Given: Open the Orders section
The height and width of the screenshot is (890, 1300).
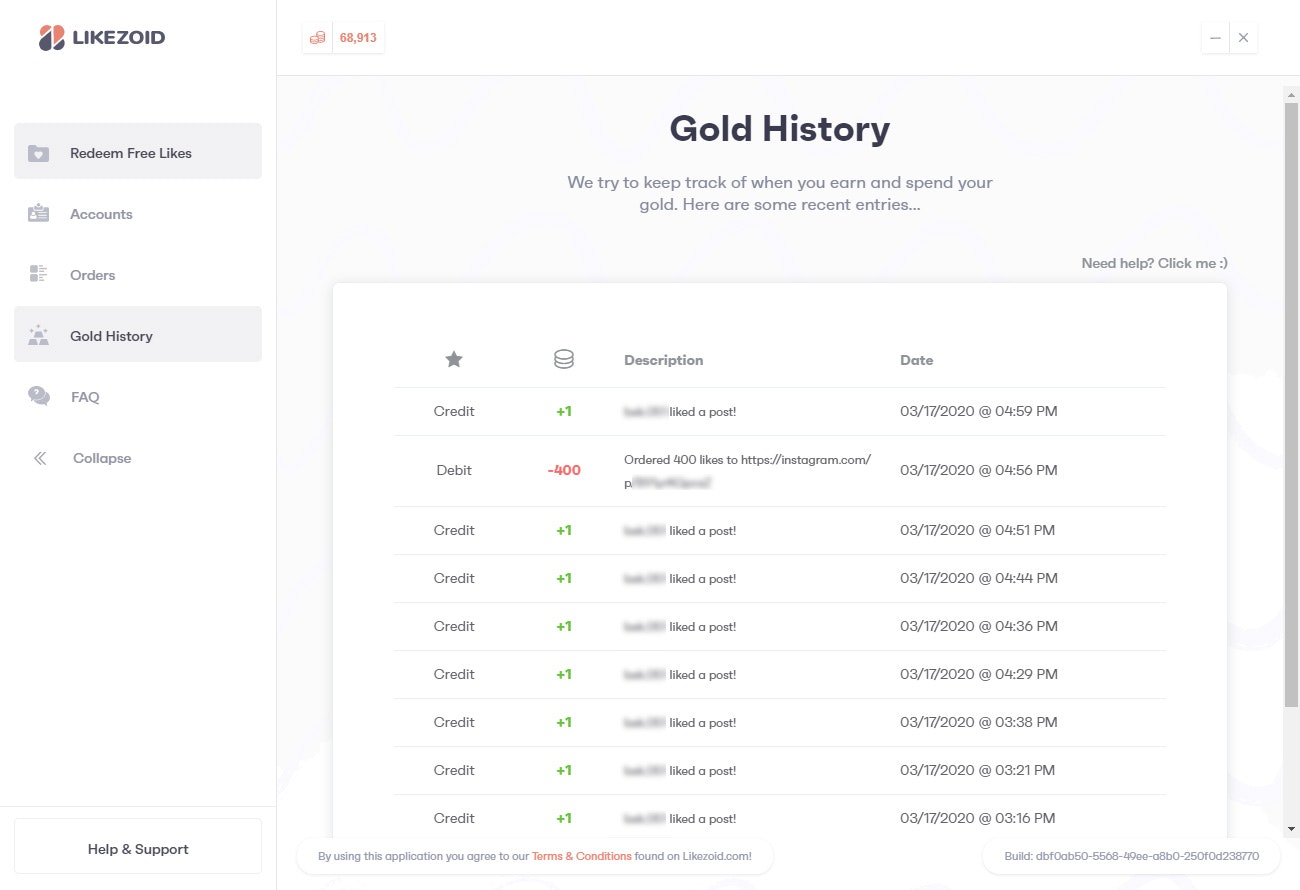Looking at the screenshot, I should tap(138, 275).
